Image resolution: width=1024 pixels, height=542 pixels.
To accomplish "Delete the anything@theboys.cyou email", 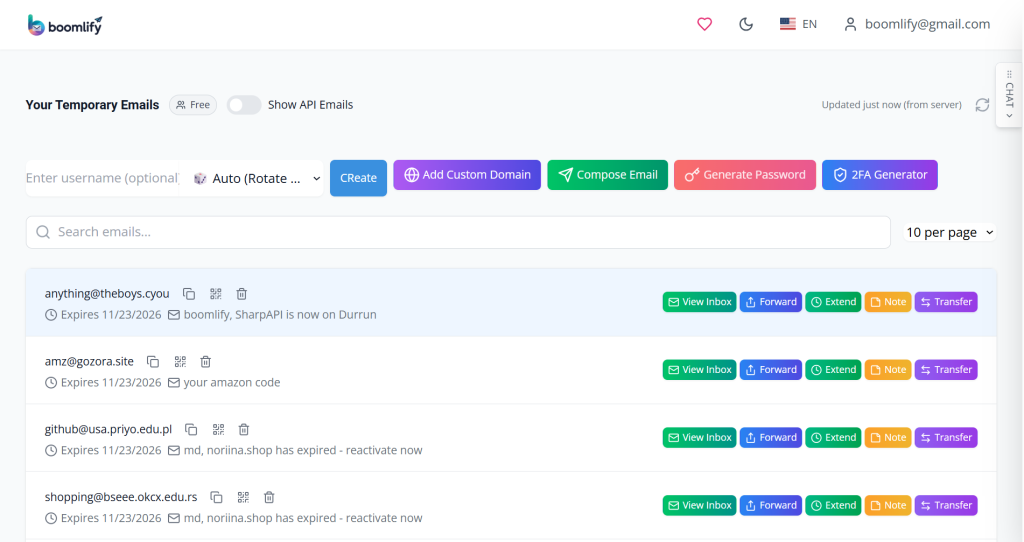I will 242,294.
